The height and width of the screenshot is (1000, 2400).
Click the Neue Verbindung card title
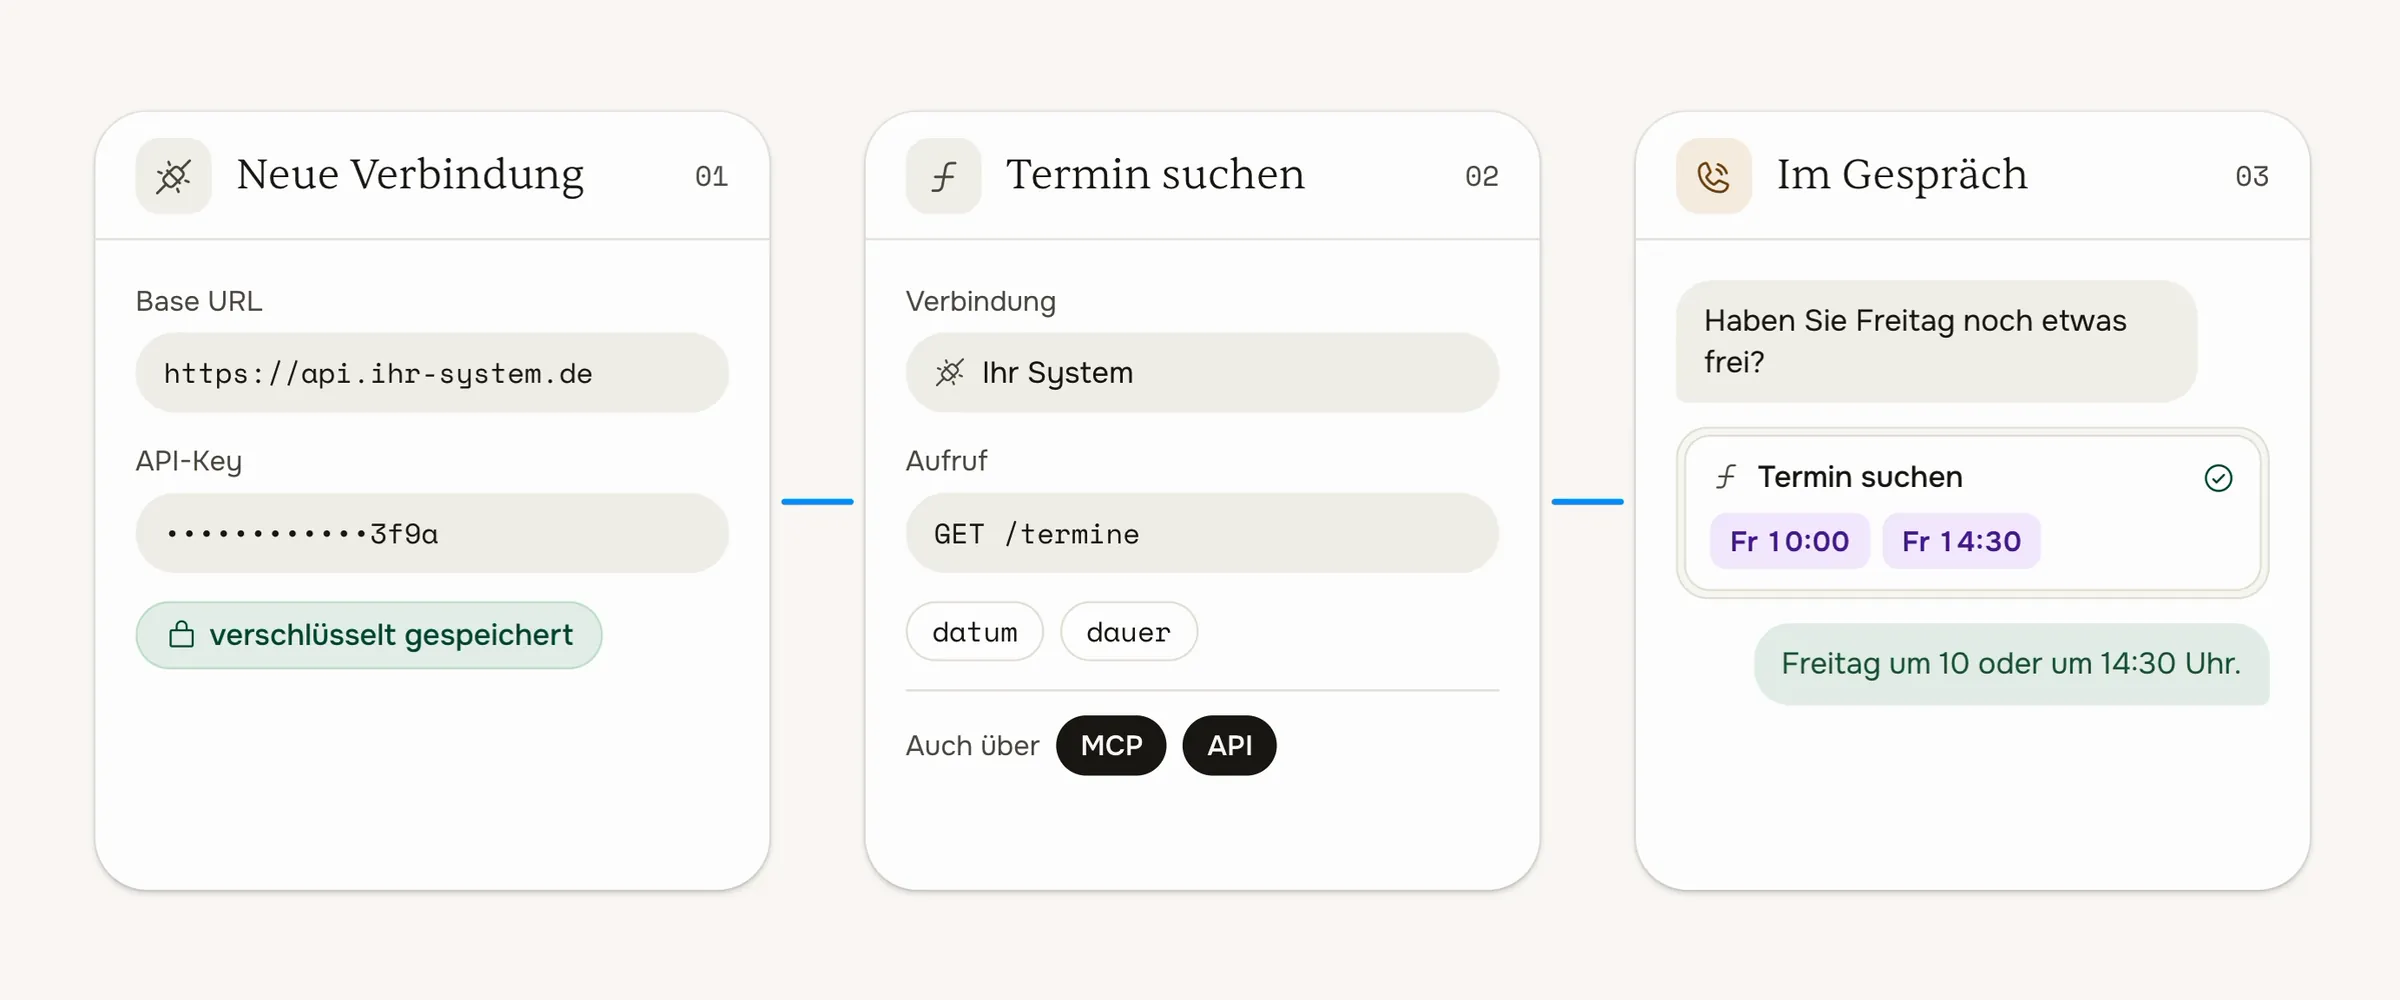[410, 175]
